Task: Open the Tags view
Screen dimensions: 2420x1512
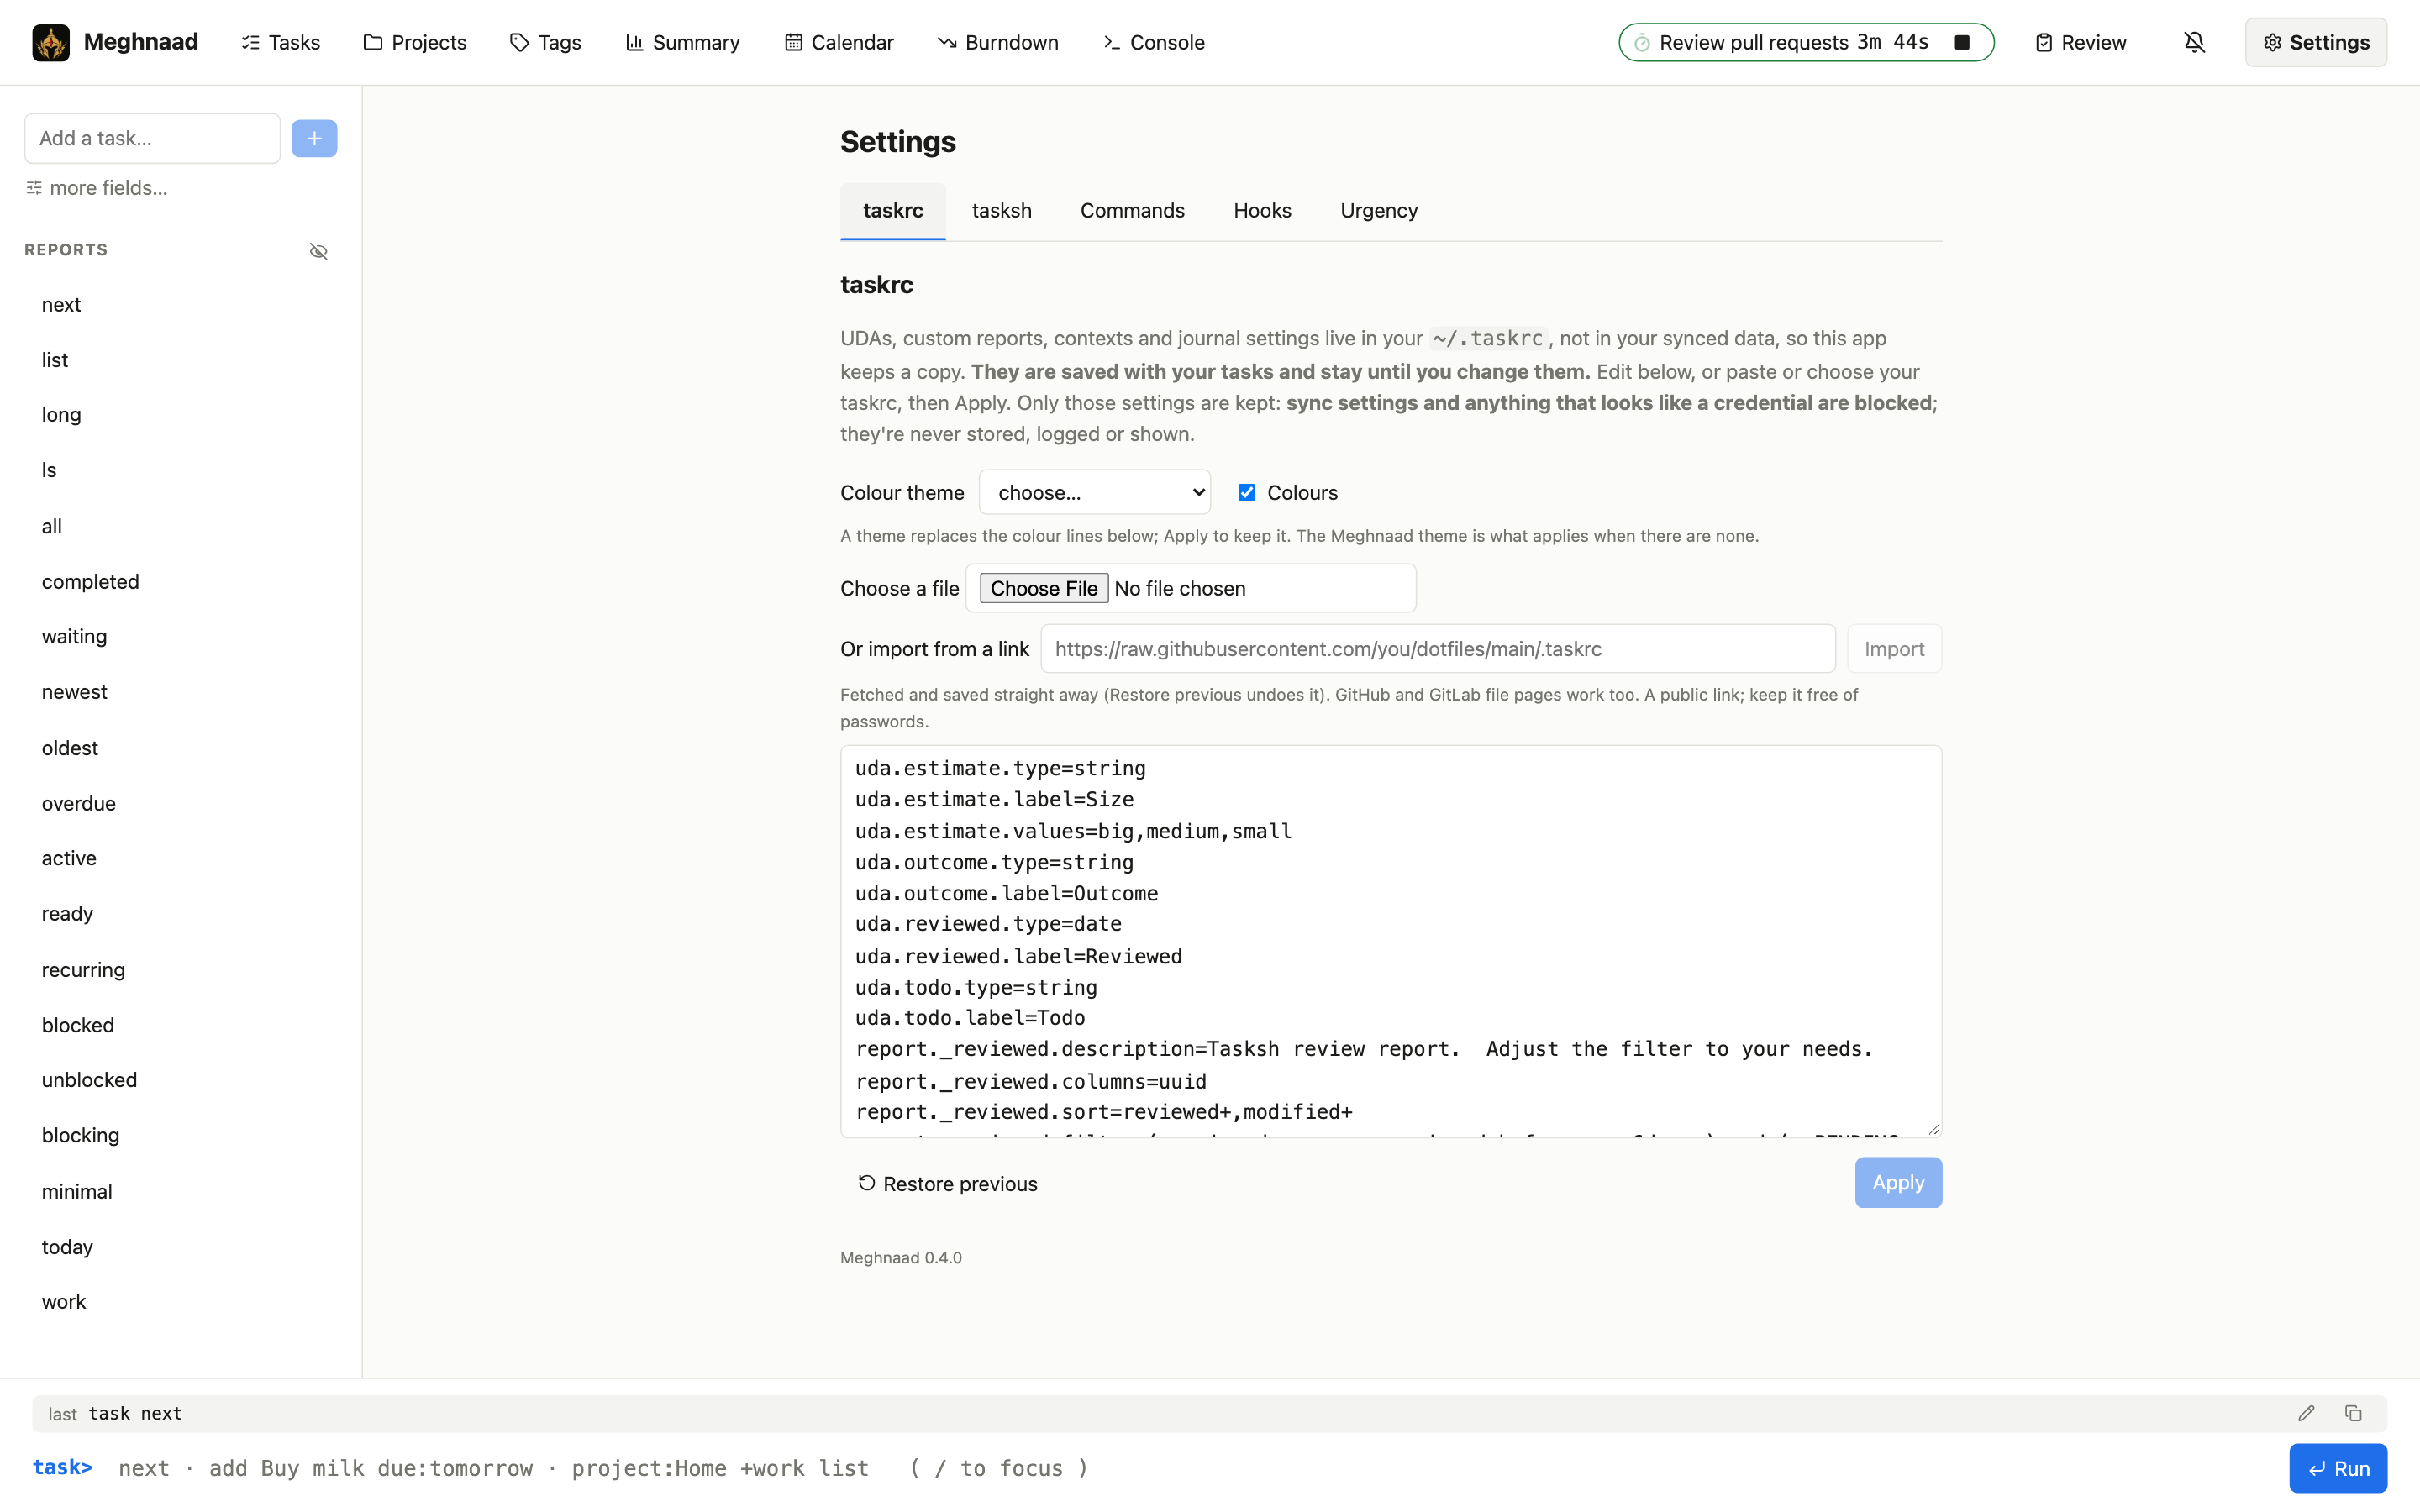Action: pos(545,42)
